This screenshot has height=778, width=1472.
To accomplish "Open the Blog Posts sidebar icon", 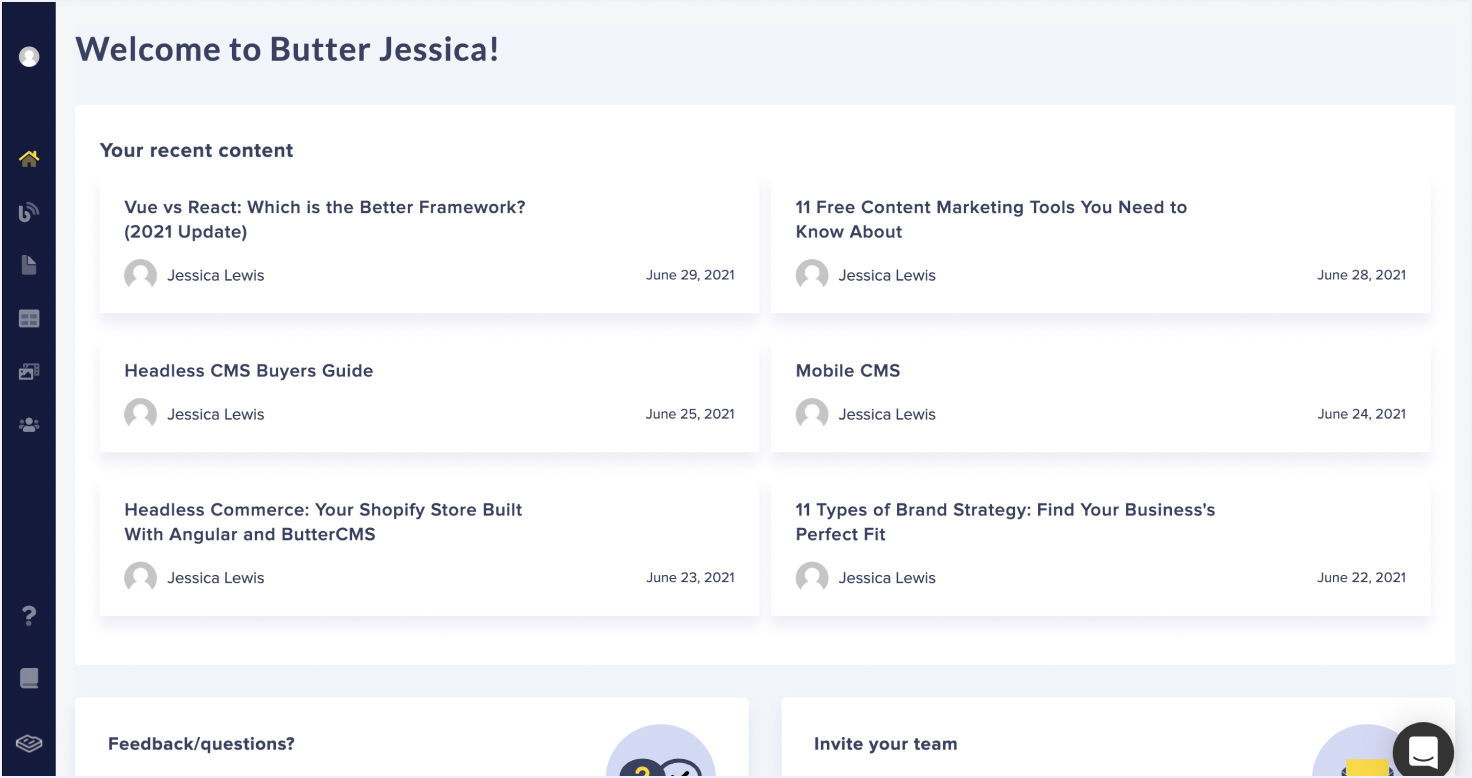I will coord(29,212).
